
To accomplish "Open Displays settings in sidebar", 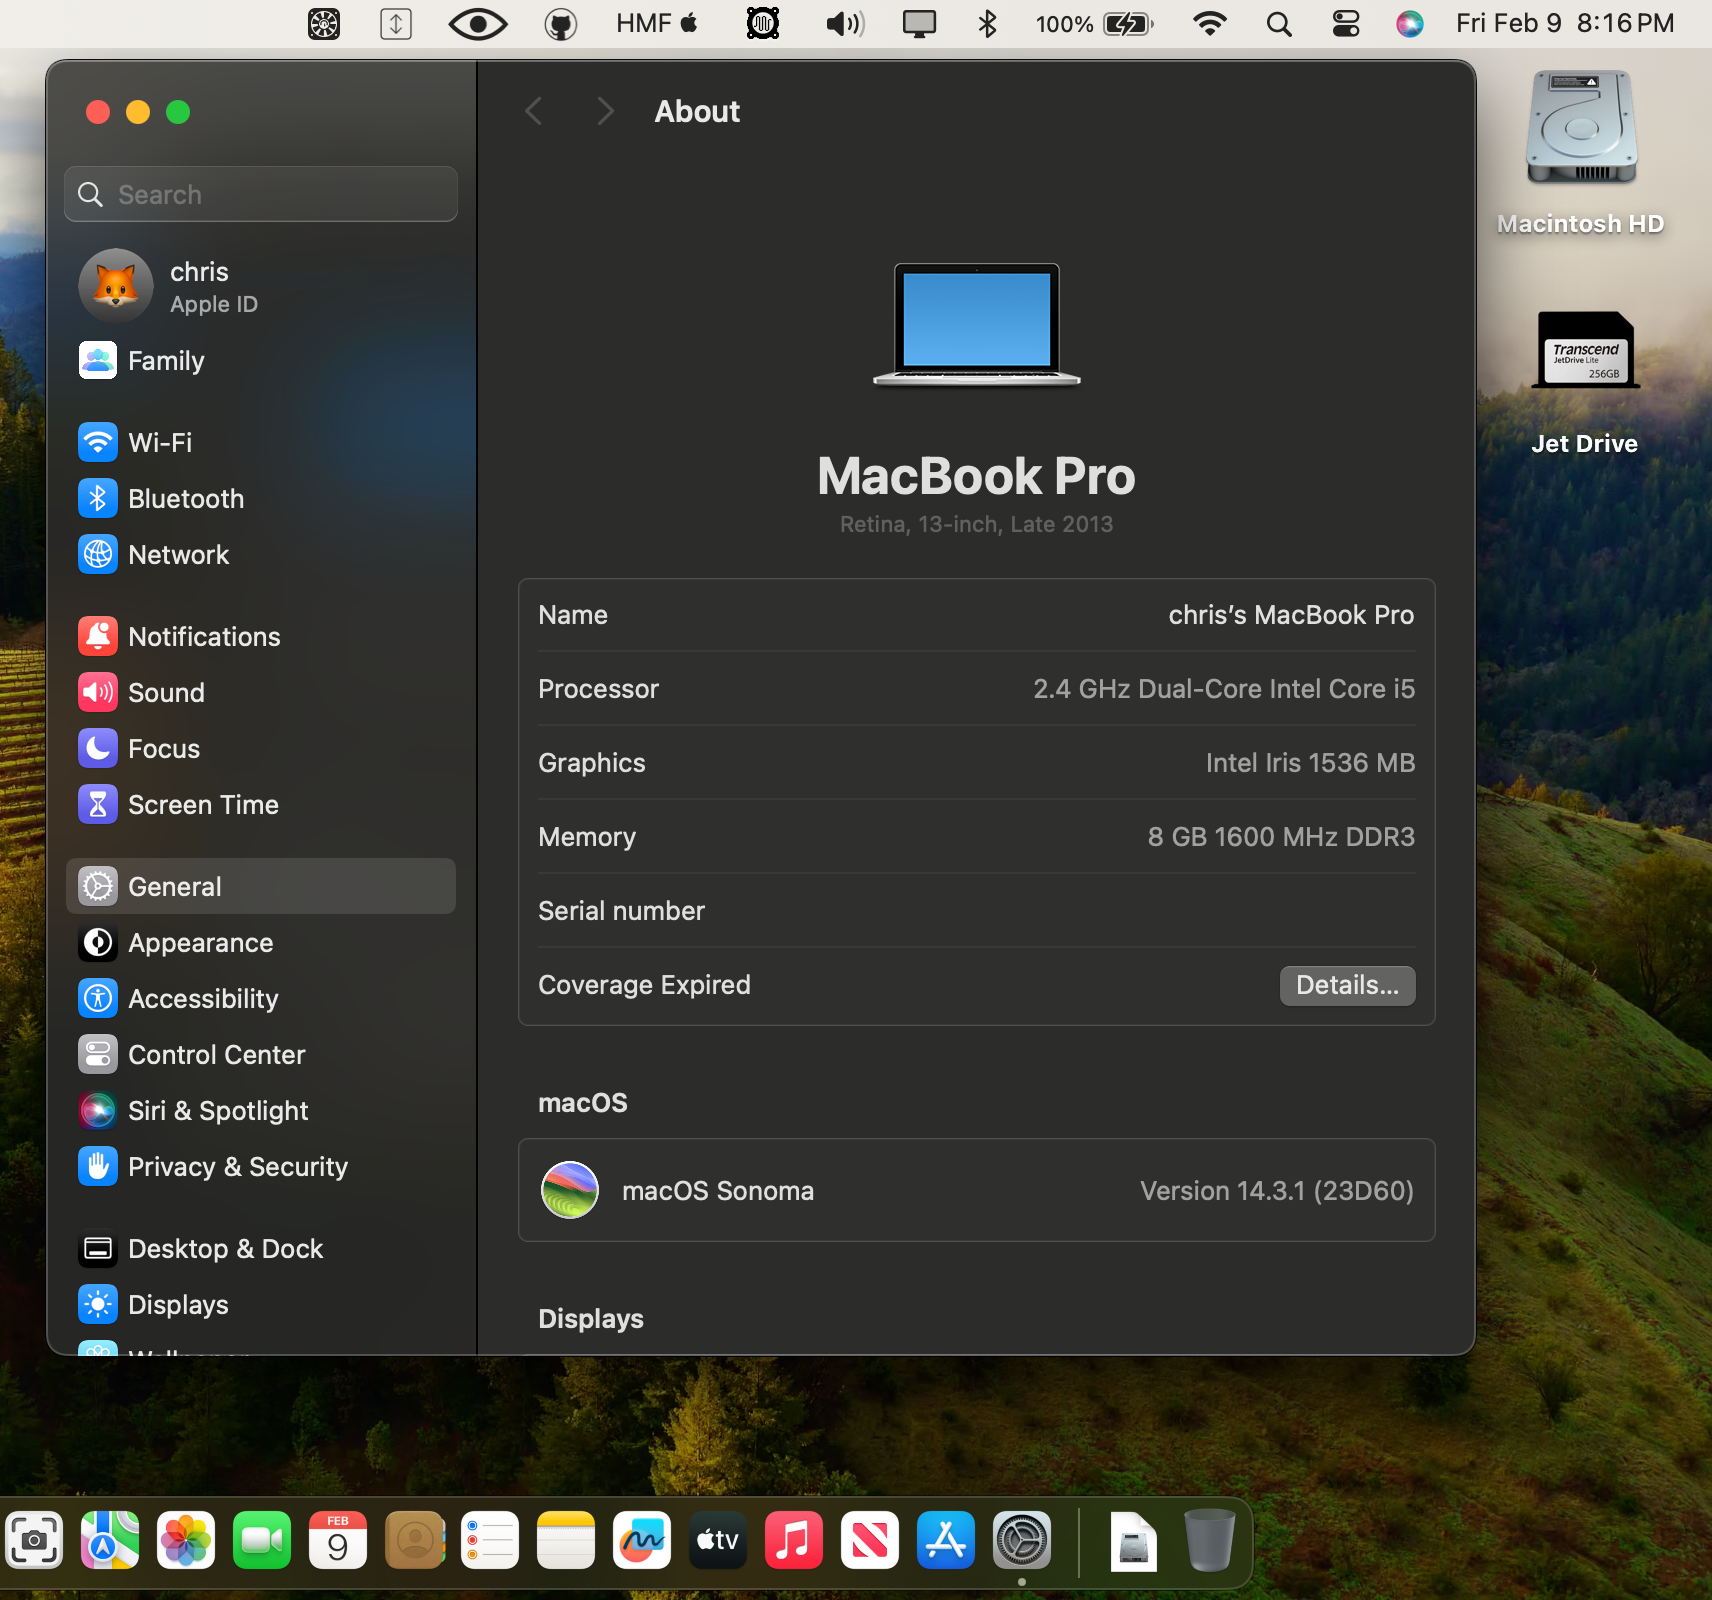I will 260,1304.
